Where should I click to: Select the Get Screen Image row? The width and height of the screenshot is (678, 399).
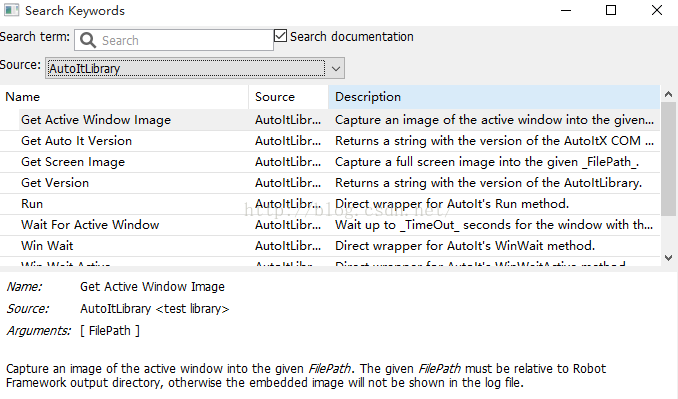click(x=330, y=162)
